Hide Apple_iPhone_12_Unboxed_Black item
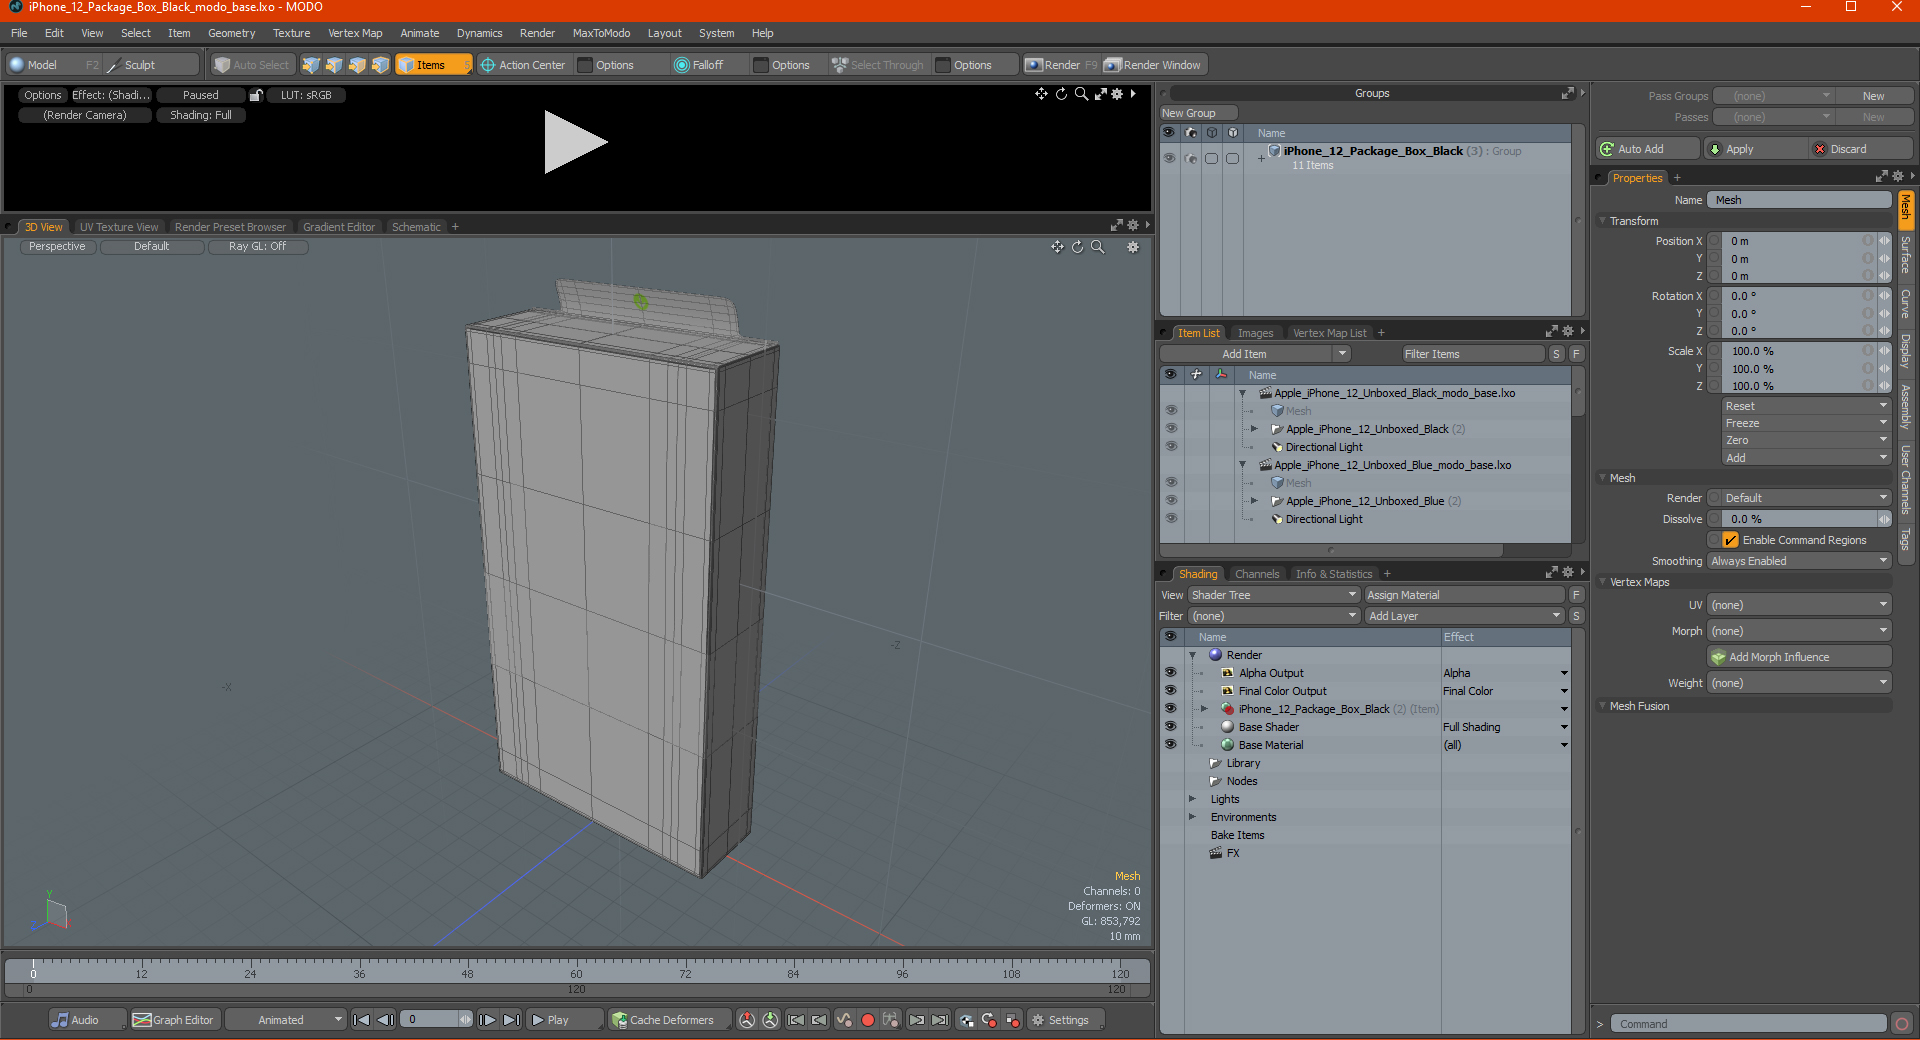Image resolution: width=1920 pixels, height=1040 pixels. click(x=1170, y=429)
